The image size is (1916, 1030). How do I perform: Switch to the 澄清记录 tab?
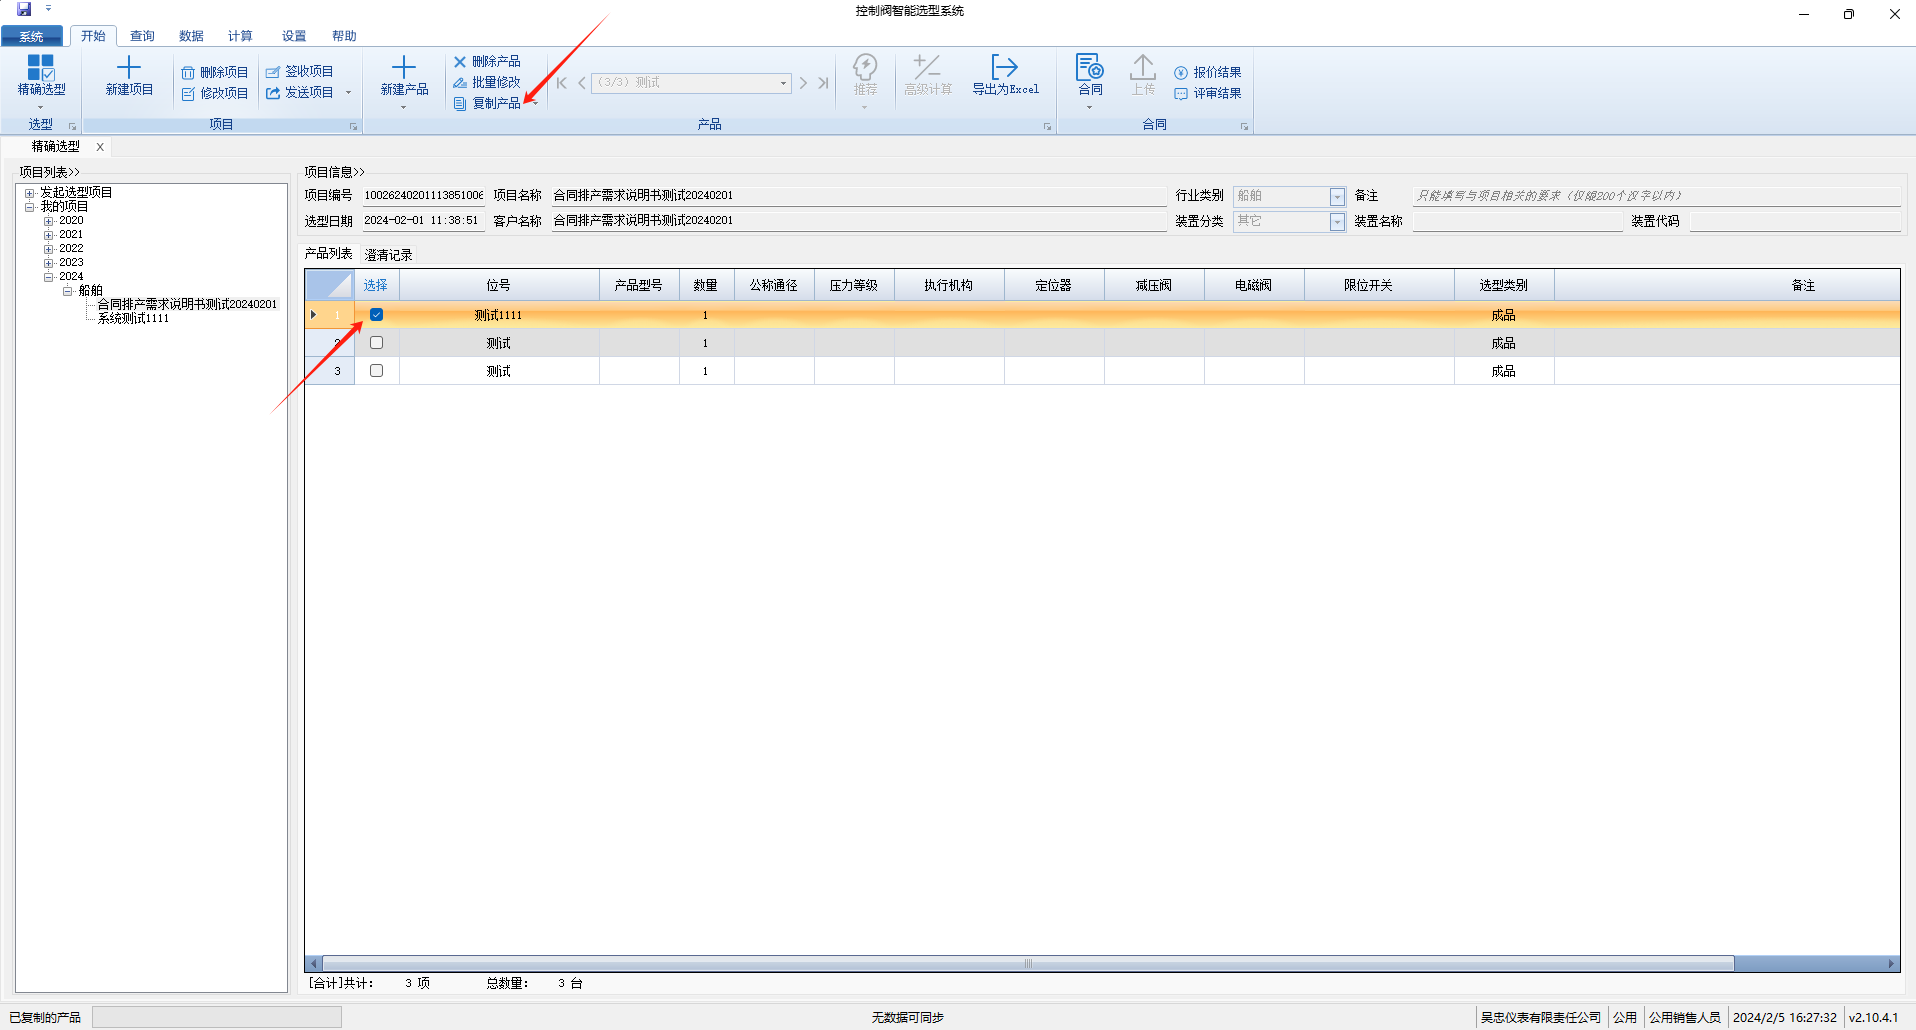[x=389, y=255]
